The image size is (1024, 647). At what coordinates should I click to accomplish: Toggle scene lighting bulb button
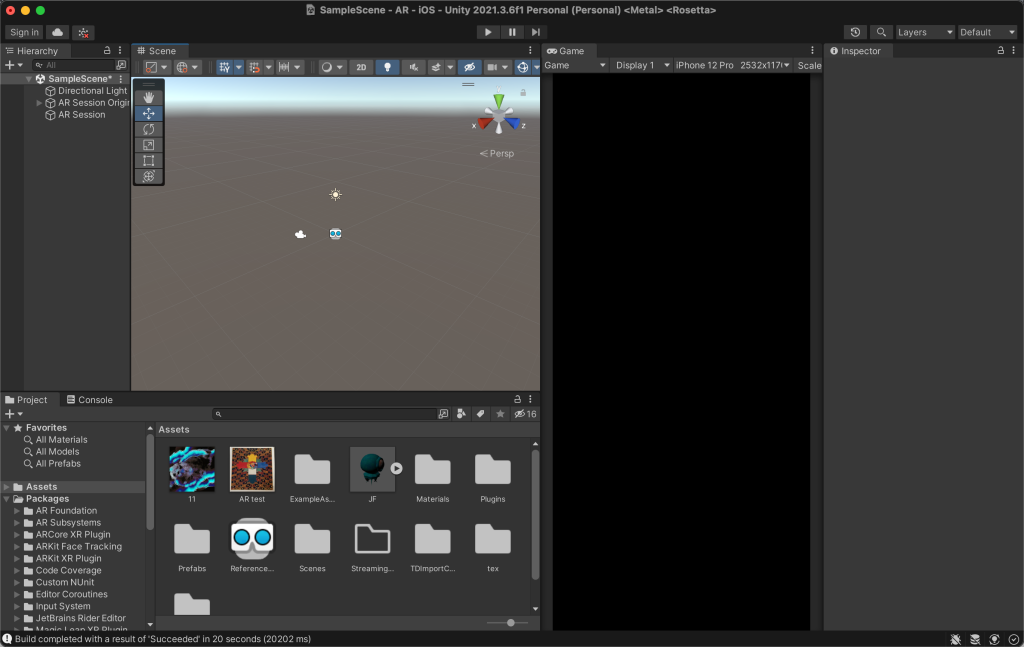(x=387, y=67)
